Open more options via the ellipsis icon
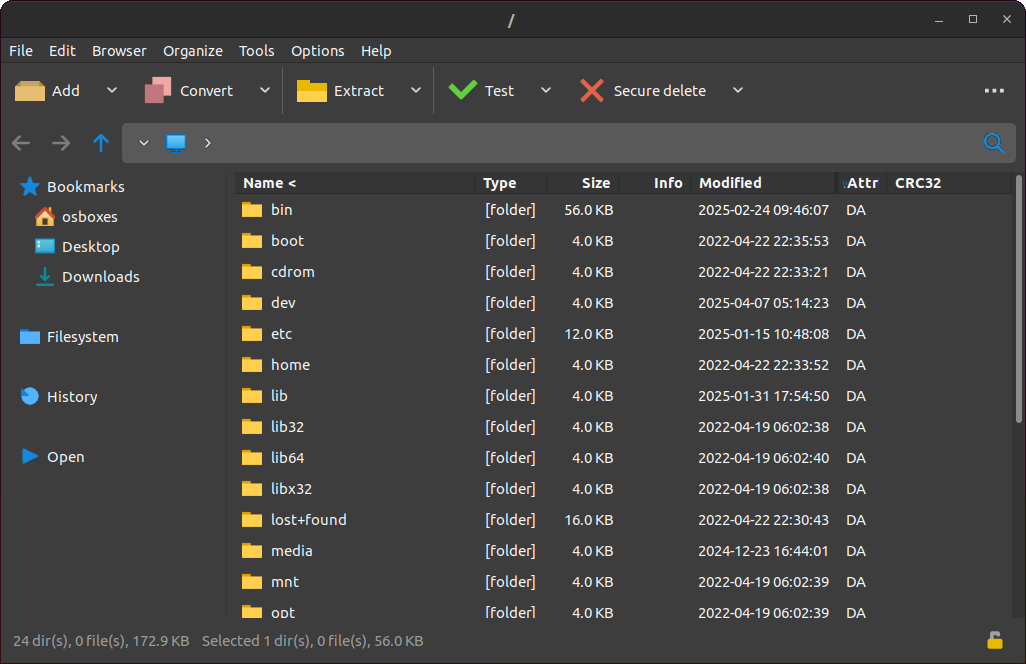The image size is (1026, 664). [994, 90]
